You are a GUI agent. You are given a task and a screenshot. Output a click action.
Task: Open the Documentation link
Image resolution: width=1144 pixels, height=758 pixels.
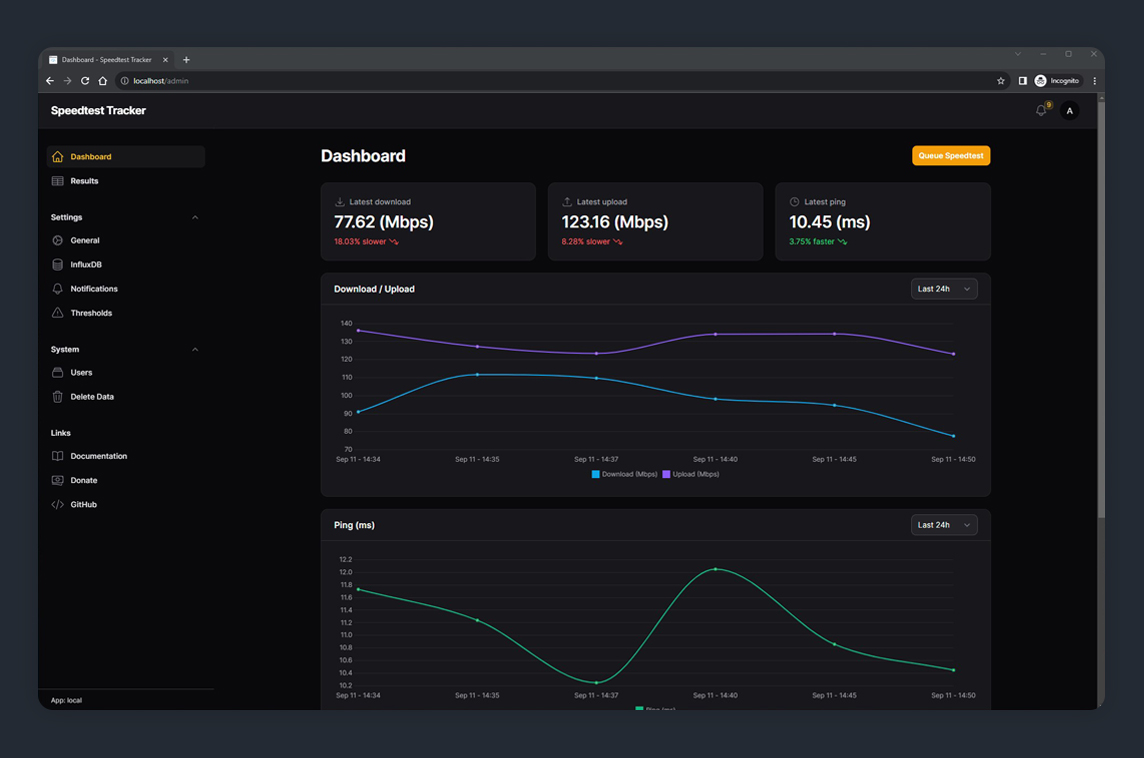pyautogui.click(x=125, y=456)
